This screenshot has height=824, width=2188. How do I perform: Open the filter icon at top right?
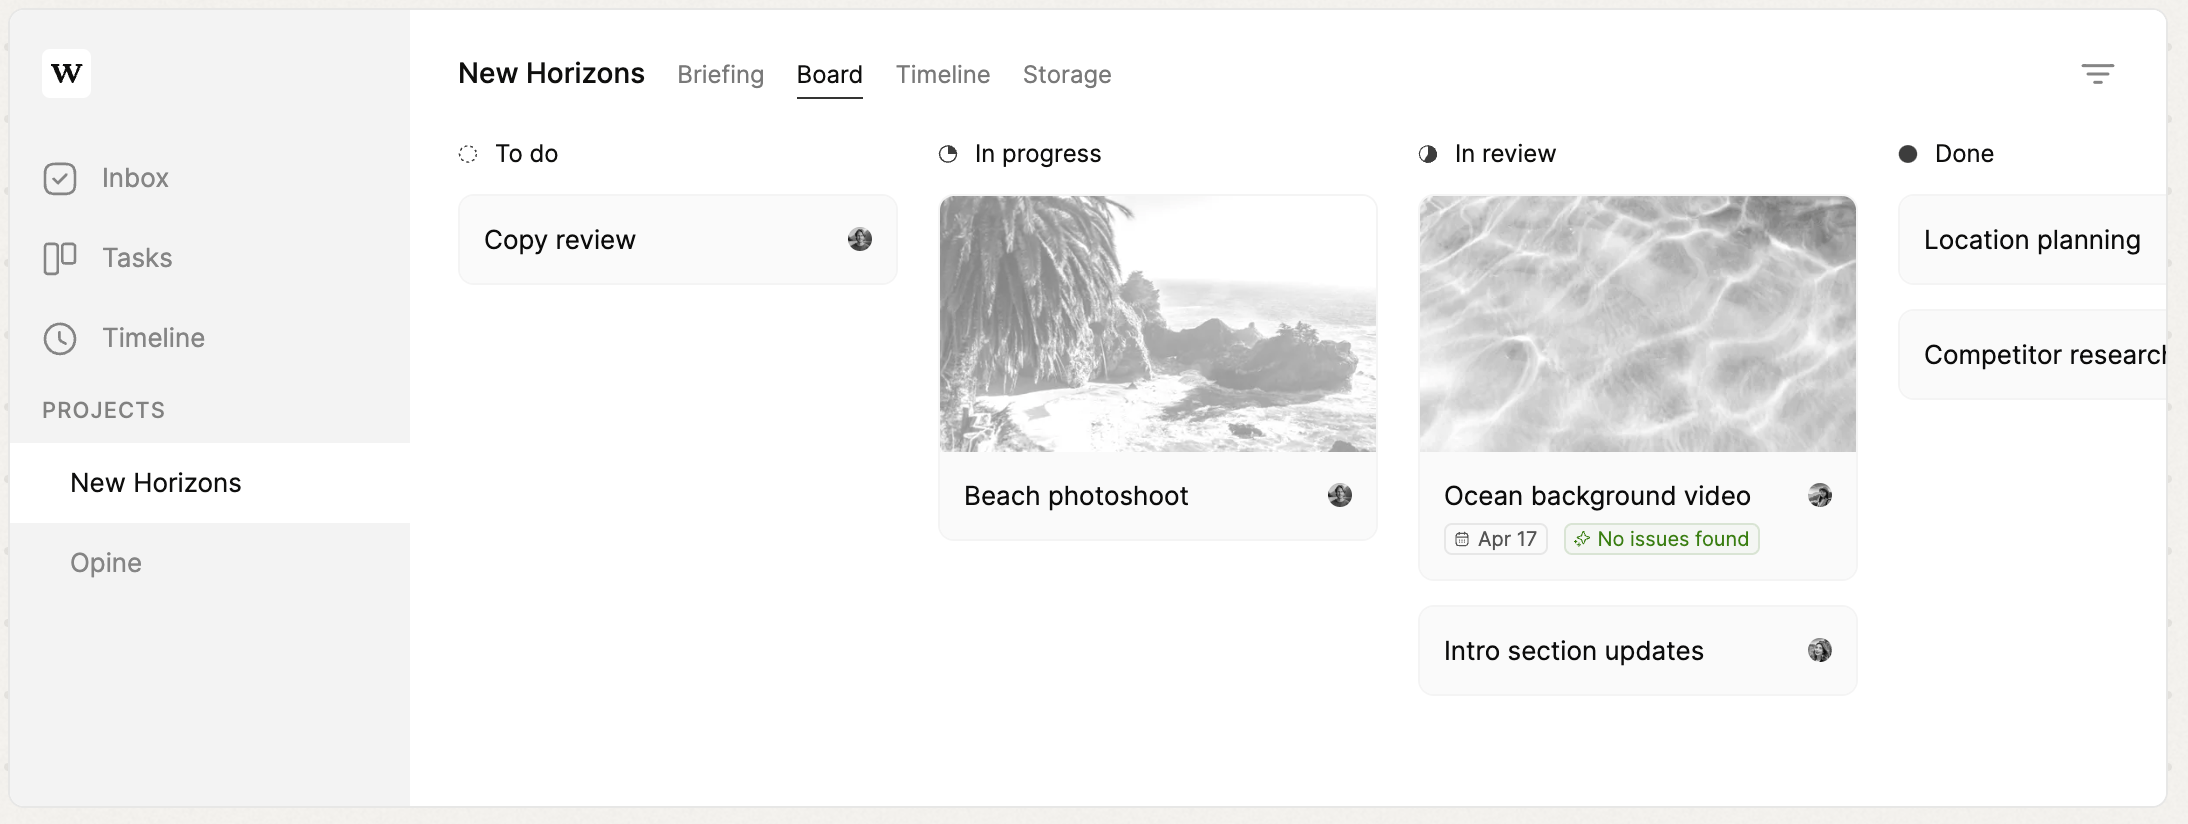[x=2097, y=74]
